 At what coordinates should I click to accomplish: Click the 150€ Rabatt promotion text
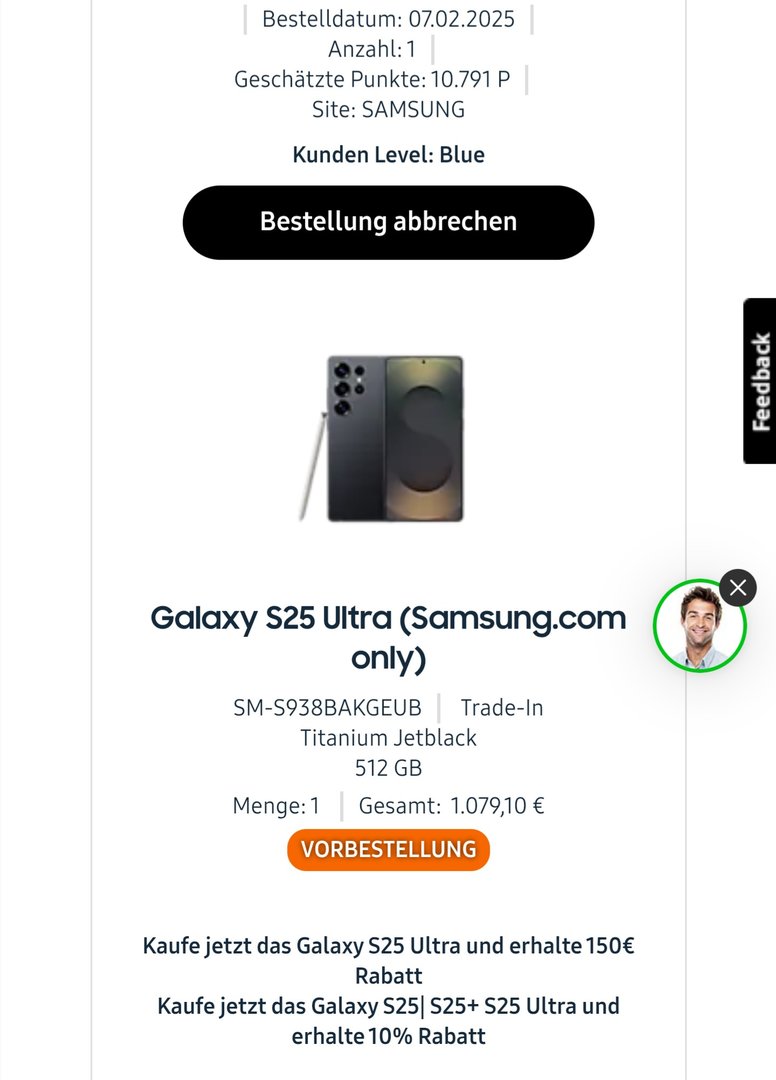point(388,960)
